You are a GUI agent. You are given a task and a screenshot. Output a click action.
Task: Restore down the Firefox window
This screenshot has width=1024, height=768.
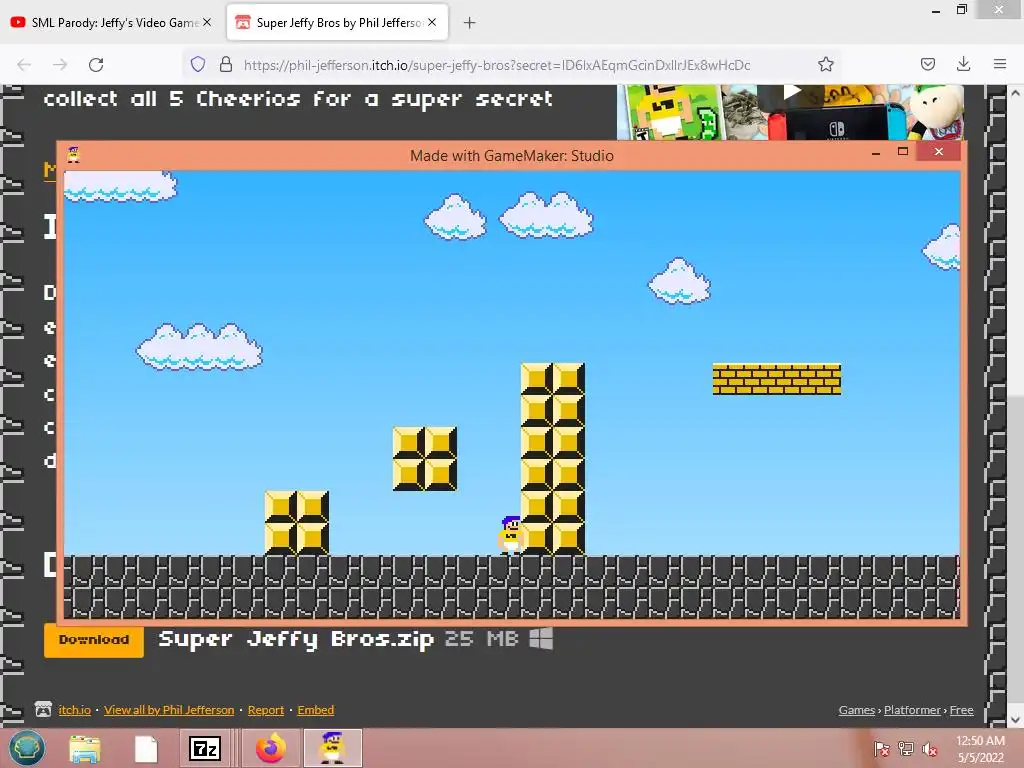tap(962, 9)
